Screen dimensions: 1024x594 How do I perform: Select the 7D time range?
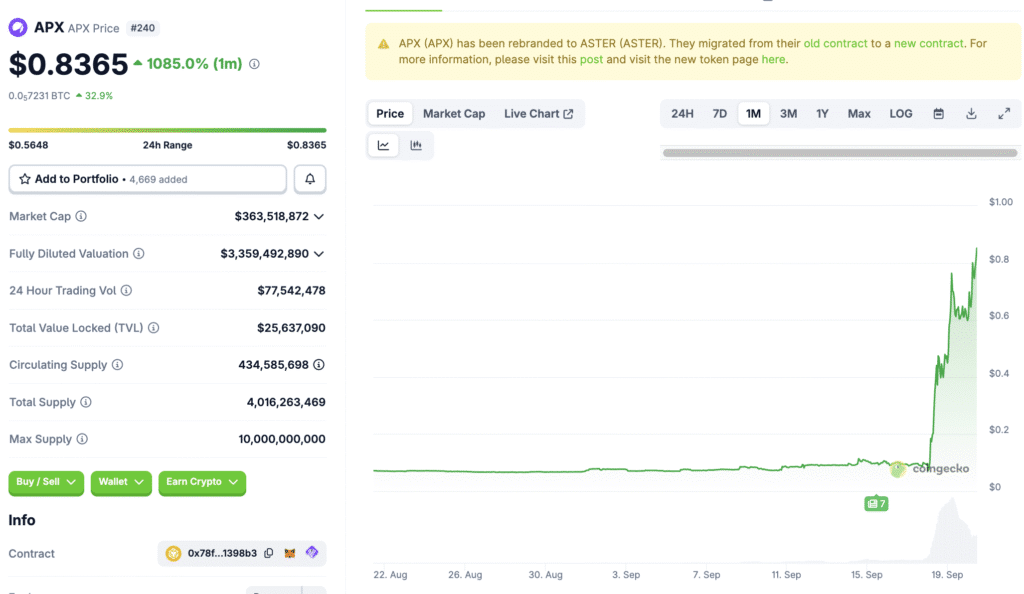tap(720, 114)
